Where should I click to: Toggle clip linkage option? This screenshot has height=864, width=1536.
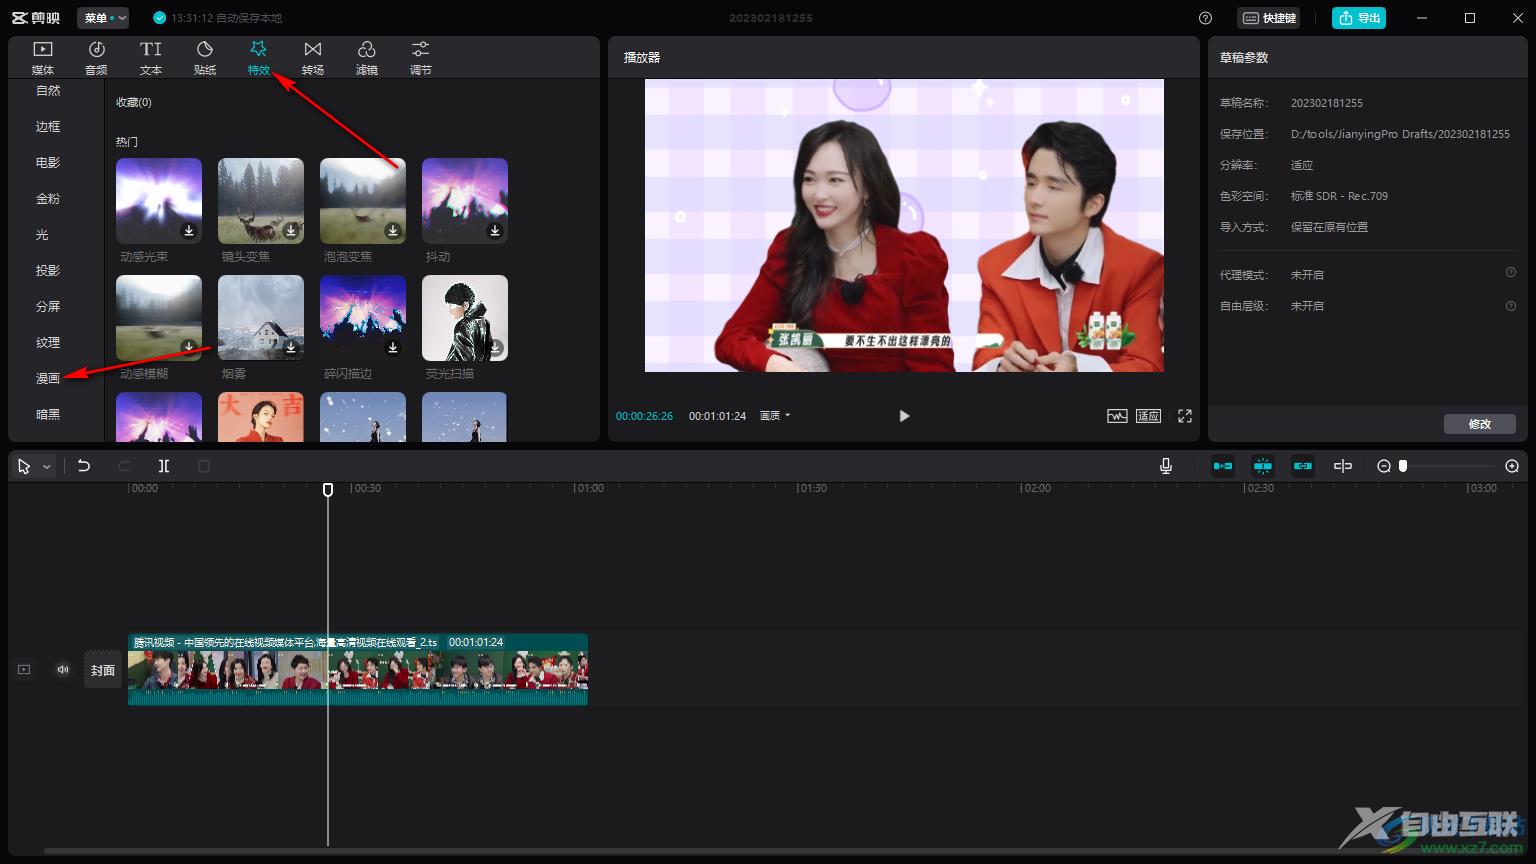tap(1303, 466)
